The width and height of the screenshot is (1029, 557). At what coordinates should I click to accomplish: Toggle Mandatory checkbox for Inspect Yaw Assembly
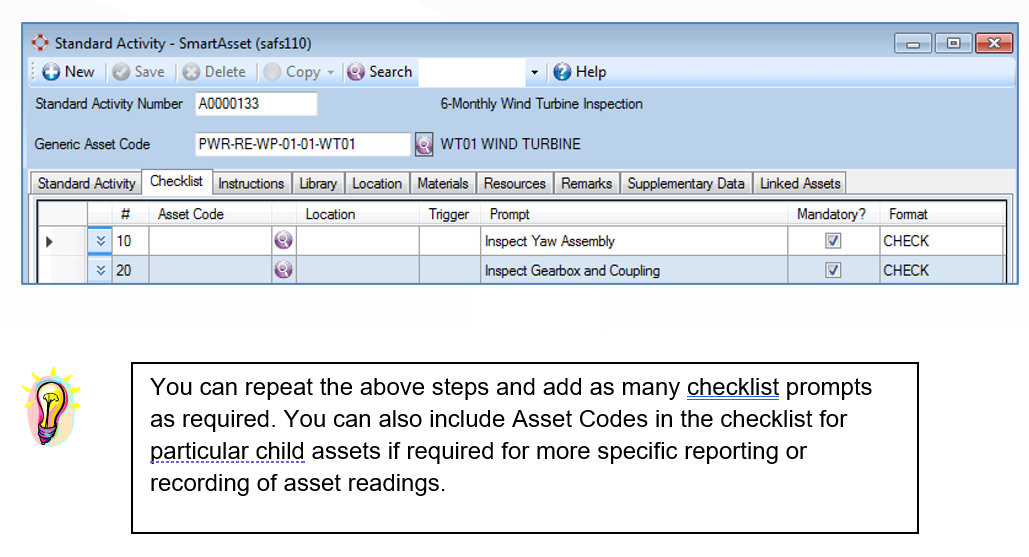point(833,241)
